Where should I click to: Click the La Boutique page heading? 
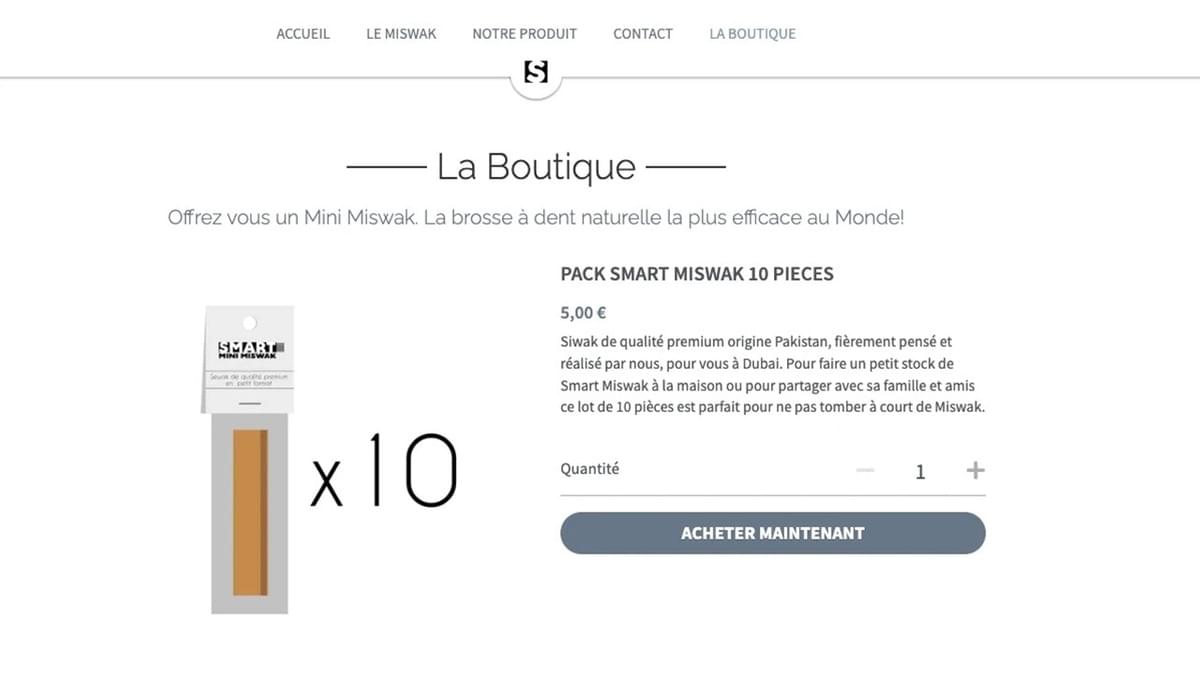[x=536, y=167]
